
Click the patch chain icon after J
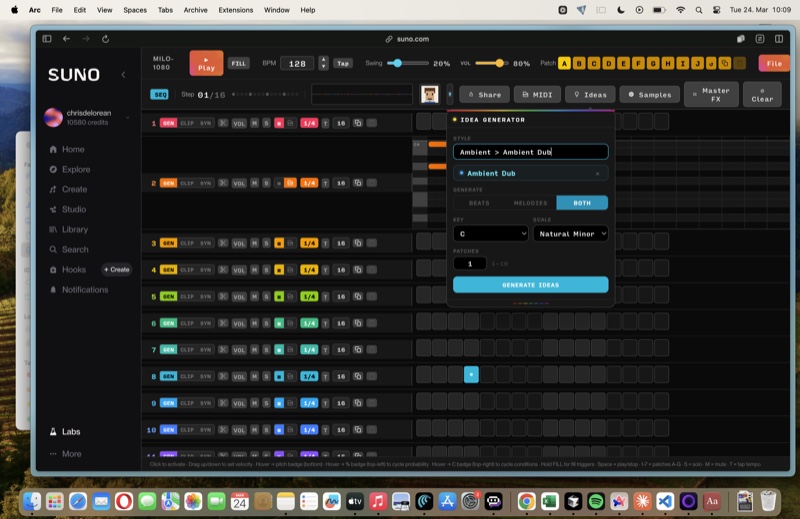tap(710, 63)
